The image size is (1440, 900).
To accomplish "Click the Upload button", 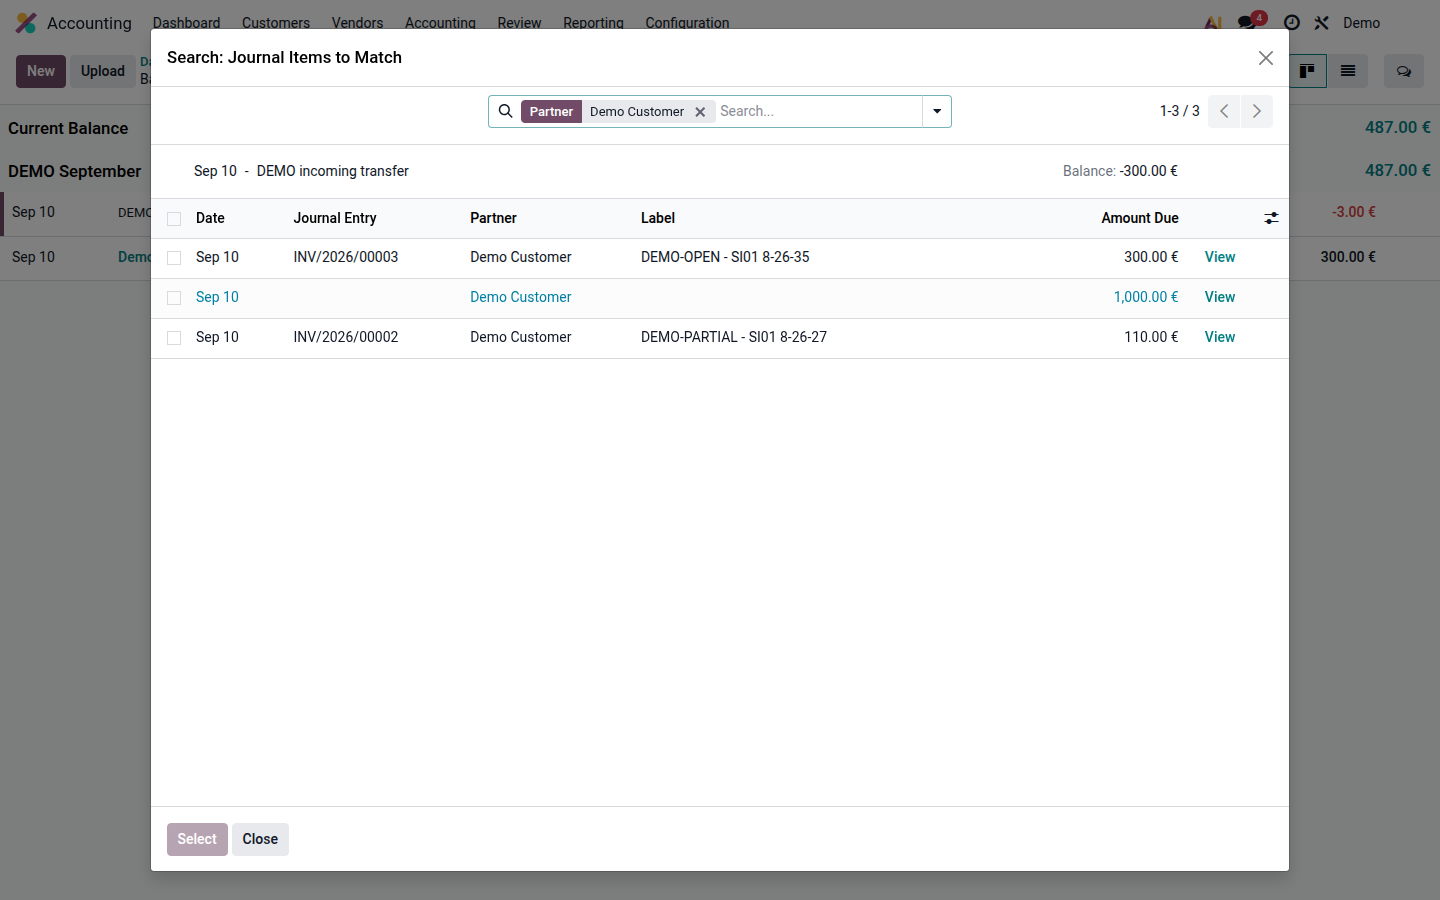I will tap(103, 71).
